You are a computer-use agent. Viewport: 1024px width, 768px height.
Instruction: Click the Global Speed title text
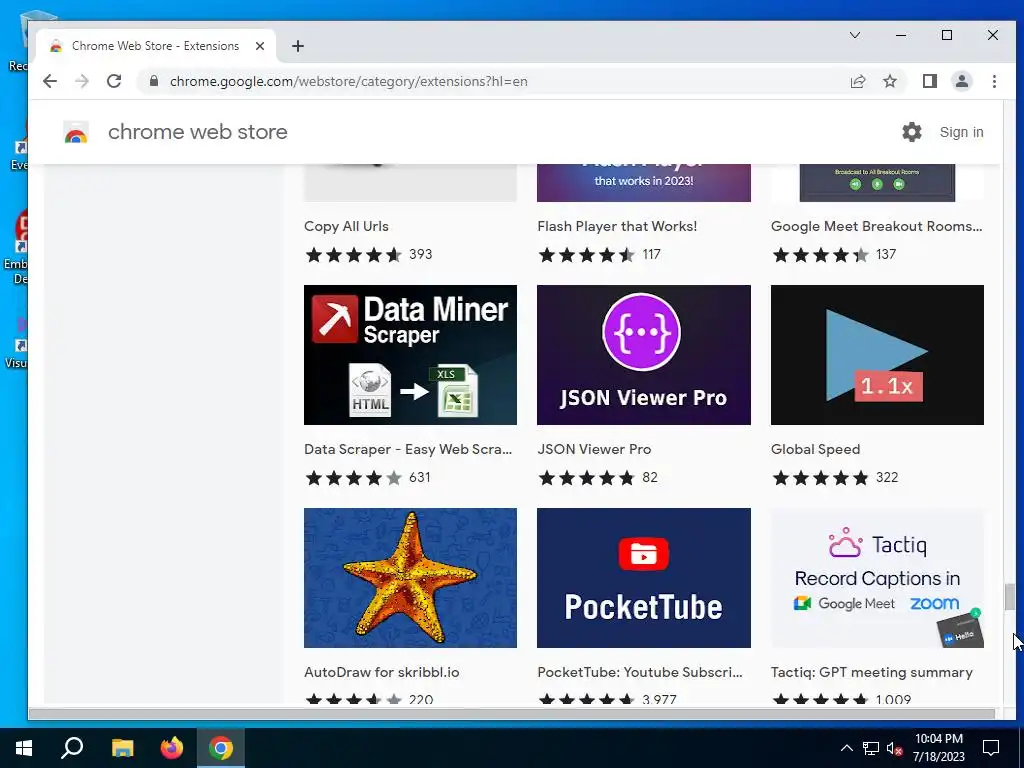(815, 449)
